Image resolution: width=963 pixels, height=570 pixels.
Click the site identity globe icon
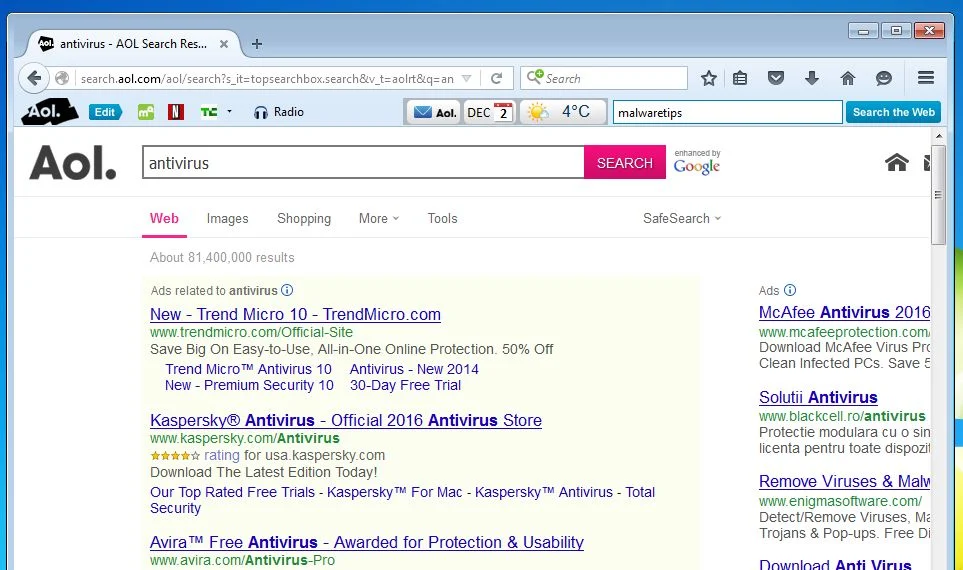click(x=62, y=79)
